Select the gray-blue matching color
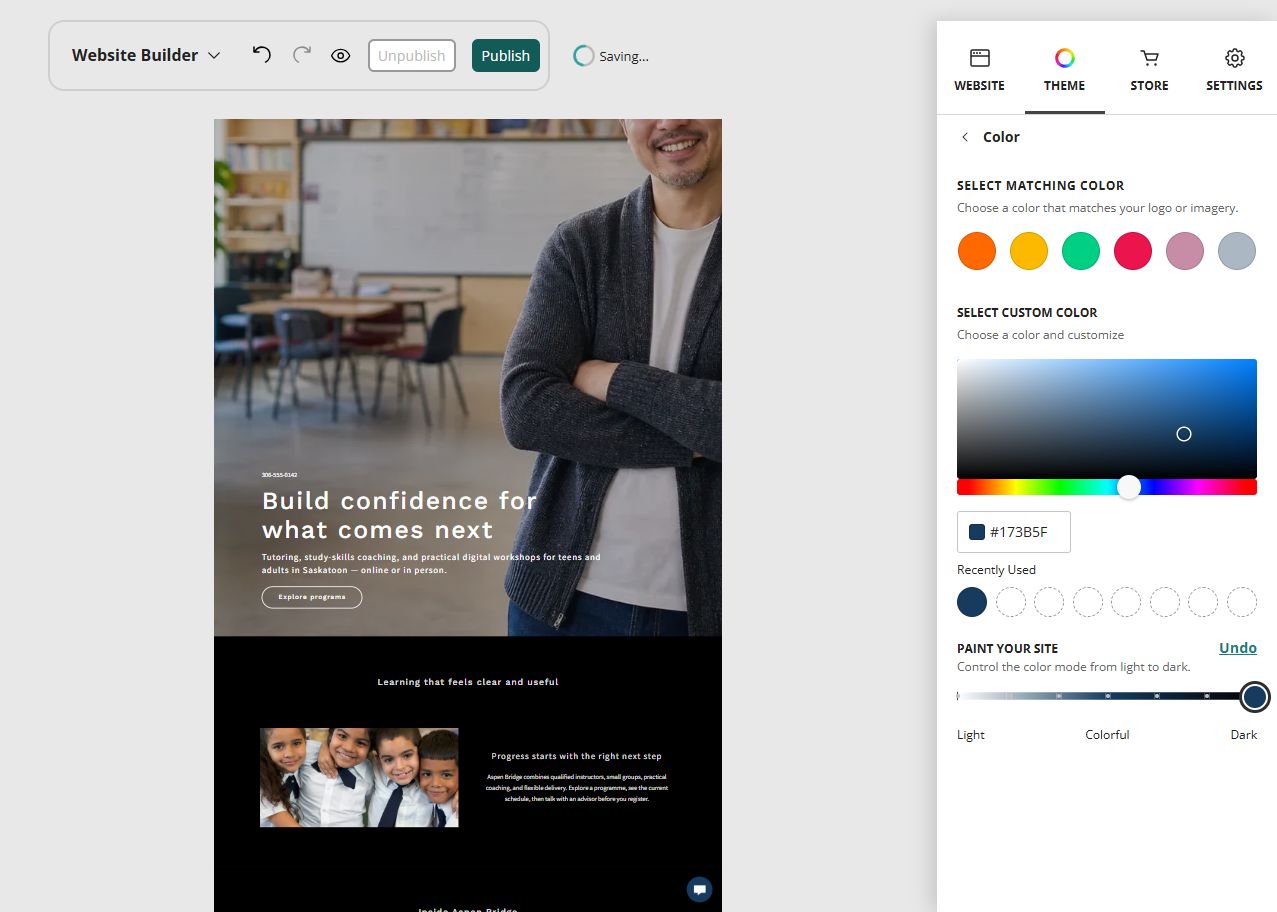 [1237, 251]
